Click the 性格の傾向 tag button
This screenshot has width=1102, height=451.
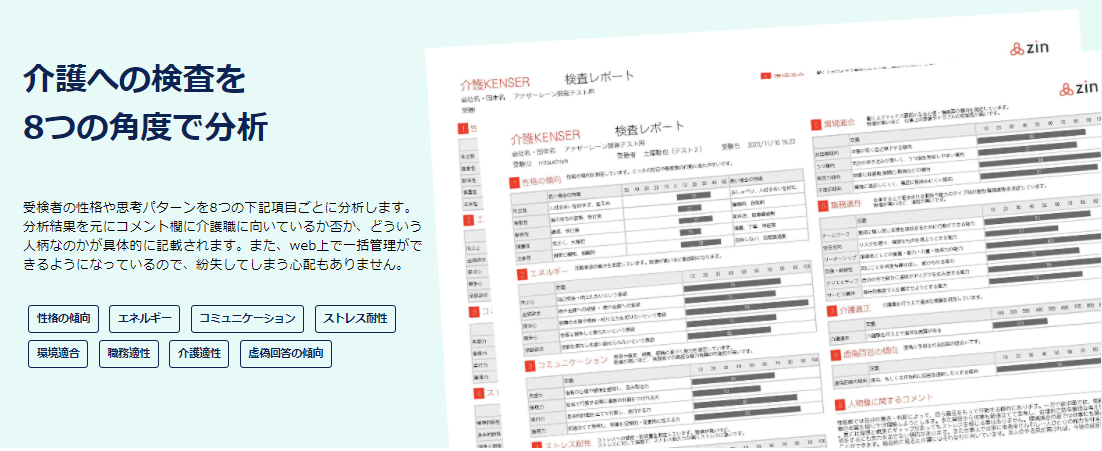[x=64, y=319]
